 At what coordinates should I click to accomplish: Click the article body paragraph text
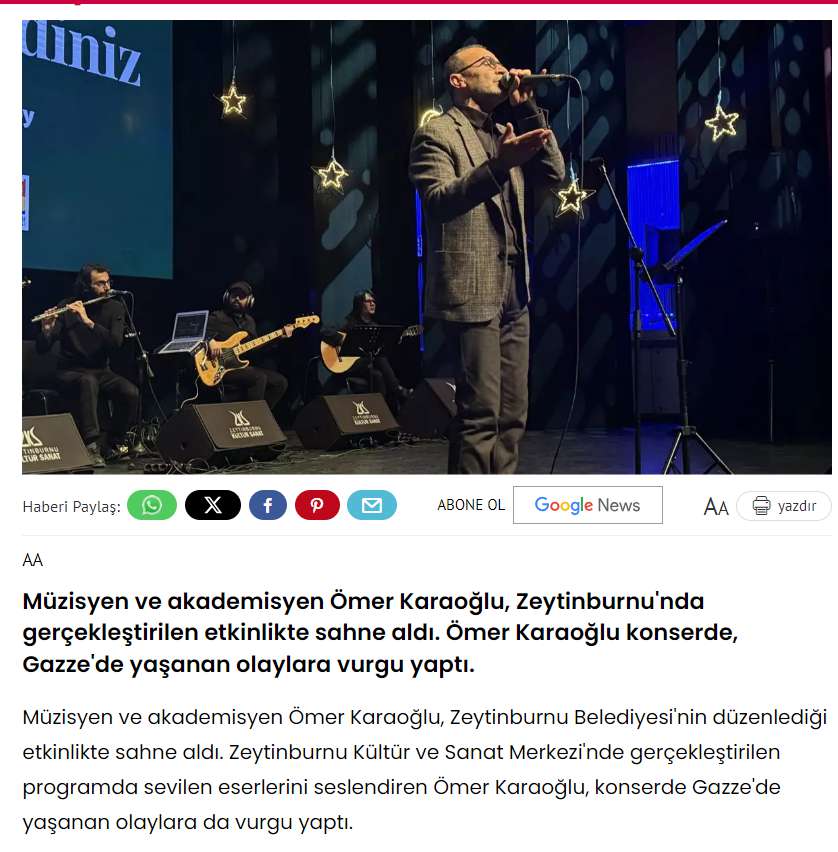[424, 769]
